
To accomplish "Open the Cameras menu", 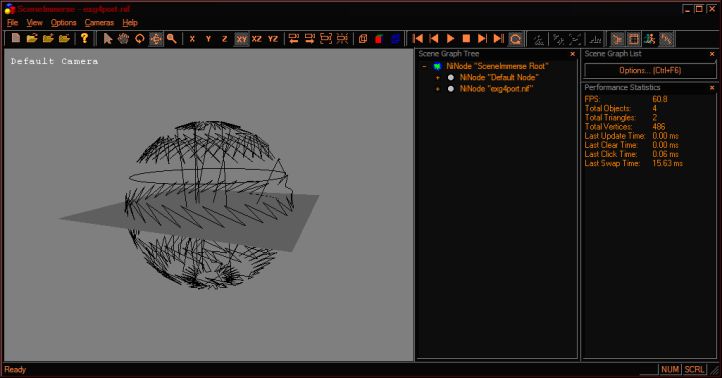I will [99, 23].
